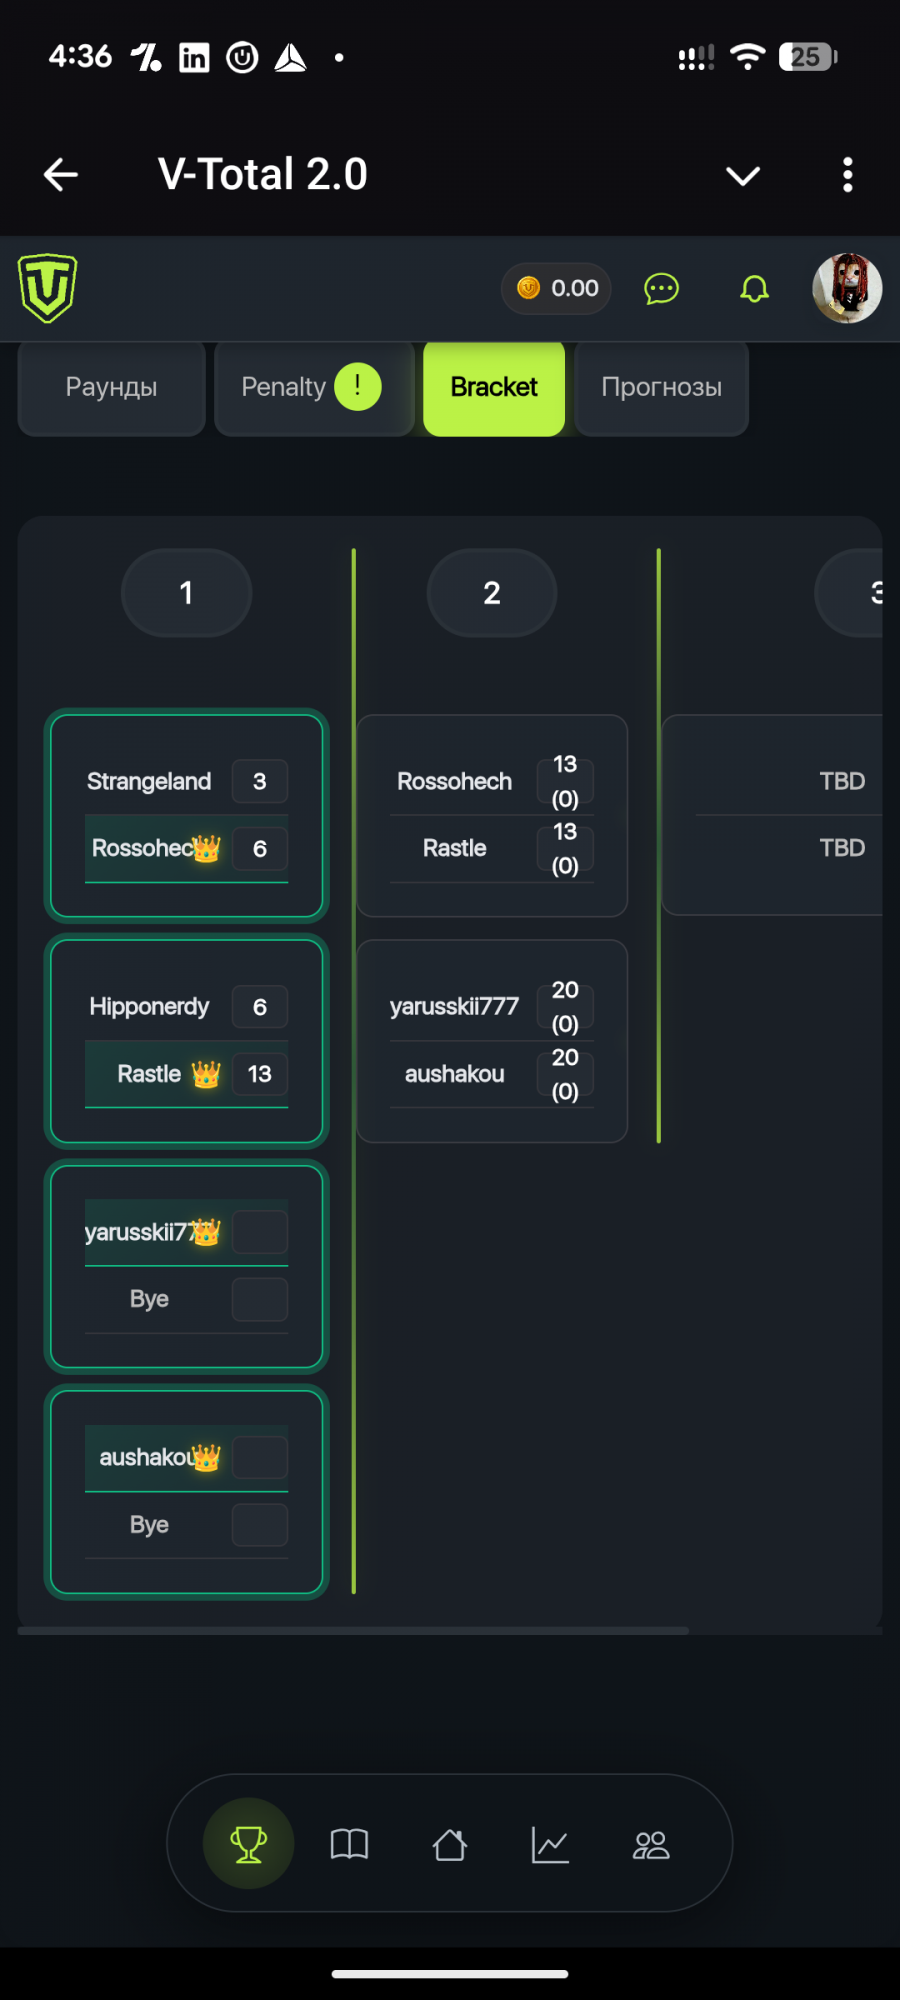This screenshot has width=900, height=2000.
Task: Select the Bracket tab
Action: coord(494,388)
